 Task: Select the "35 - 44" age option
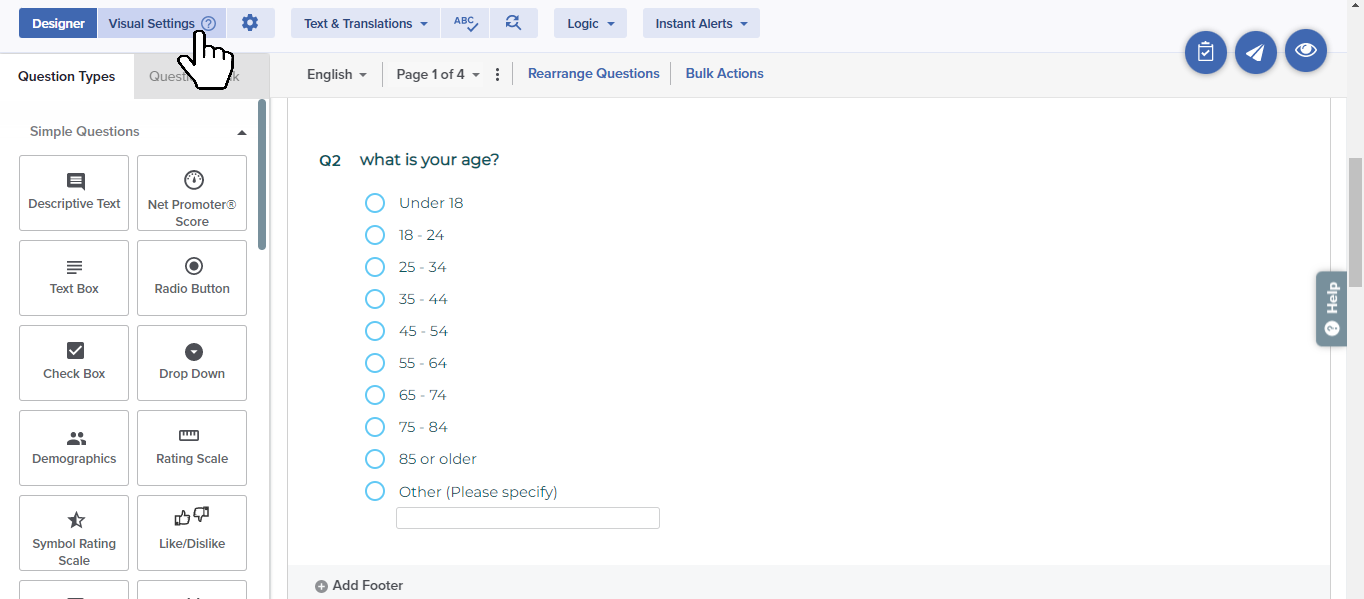tap(375, 299)
